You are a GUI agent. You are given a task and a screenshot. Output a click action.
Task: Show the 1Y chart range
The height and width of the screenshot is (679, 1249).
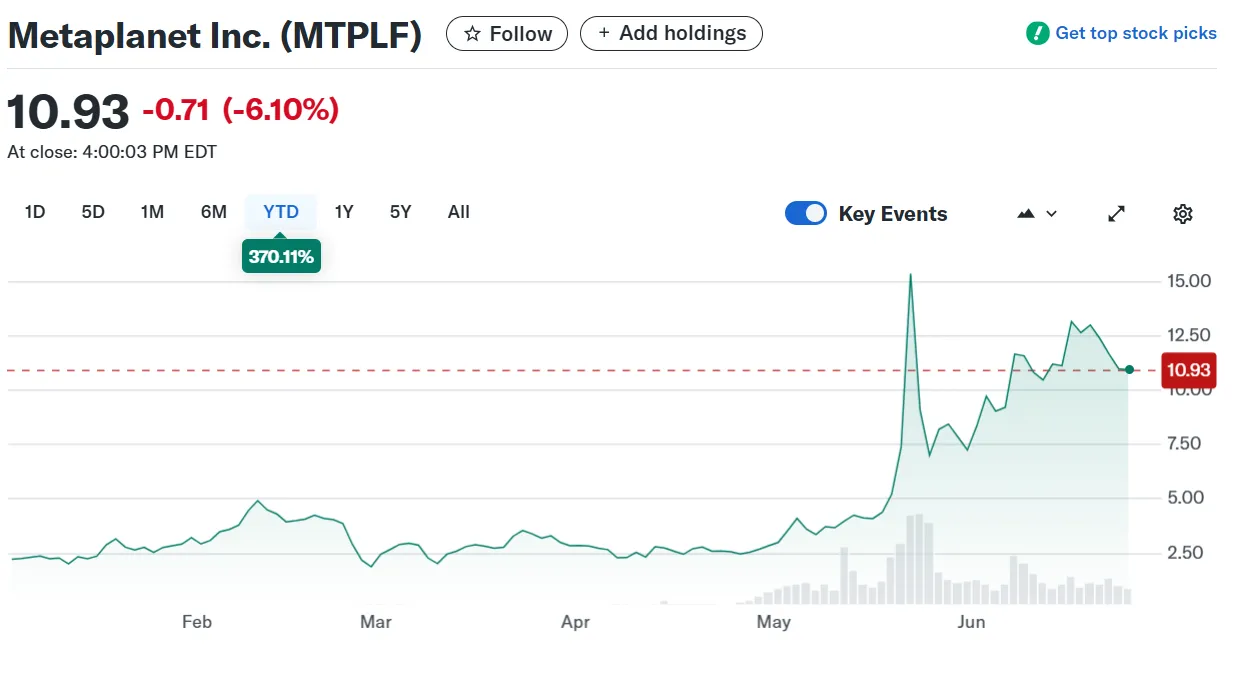(344, 212)
